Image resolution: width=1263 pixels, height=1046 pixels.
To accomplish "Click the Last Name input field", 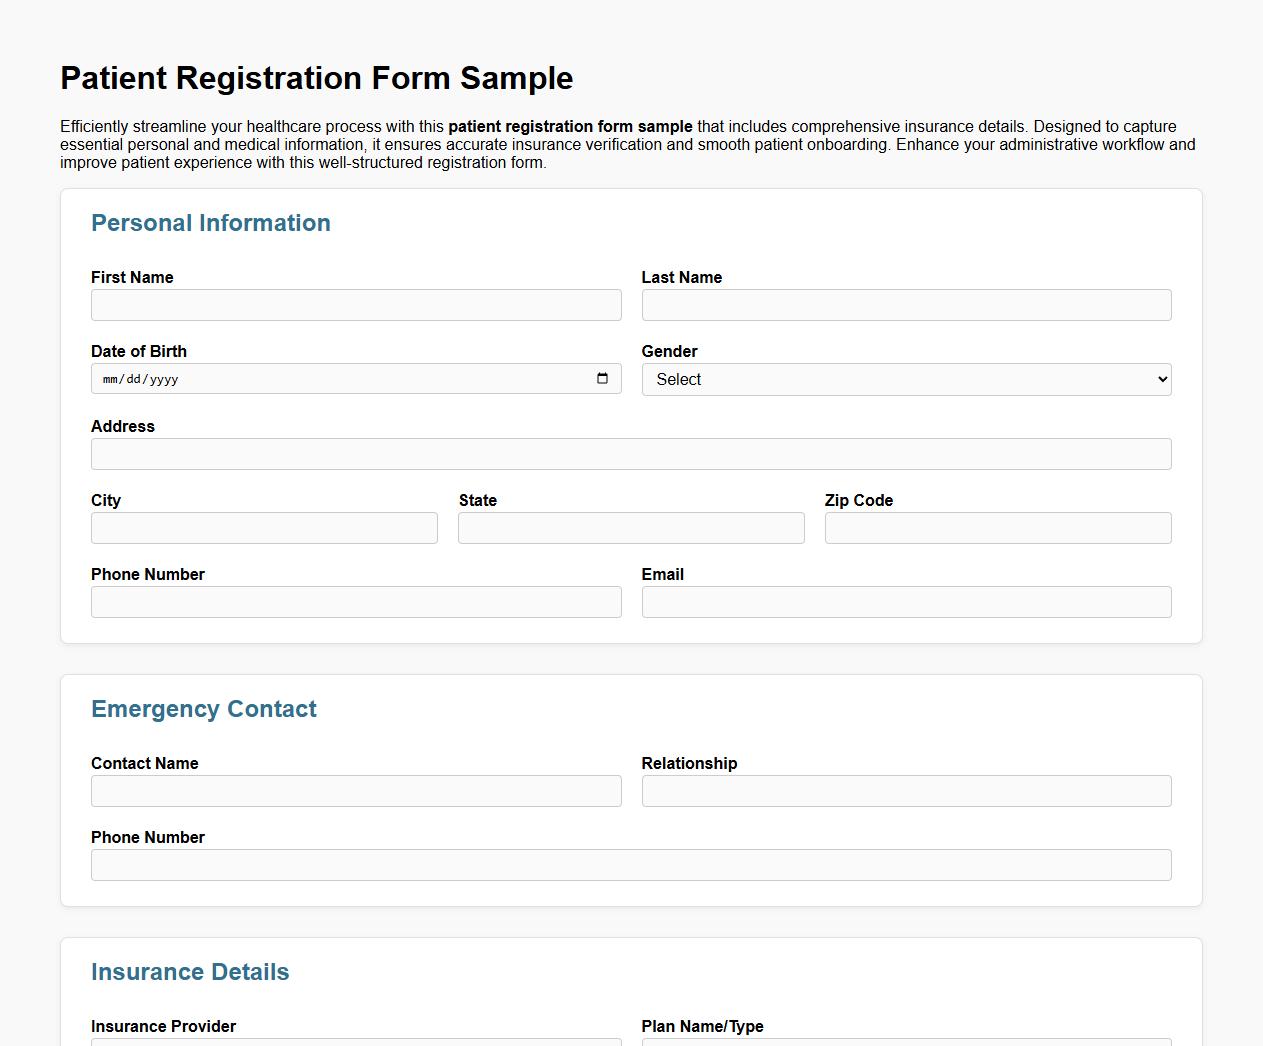I will tap(906, 304).
